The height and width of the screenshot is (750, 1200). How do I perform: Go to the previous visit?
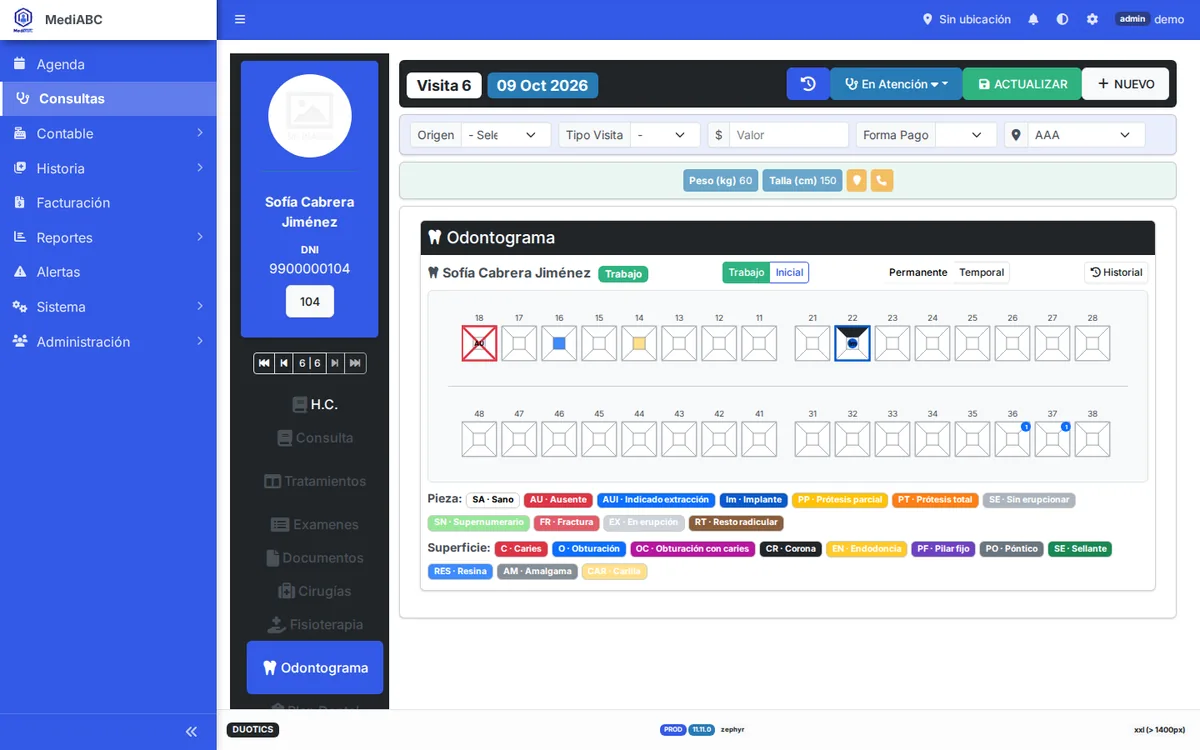284,363
